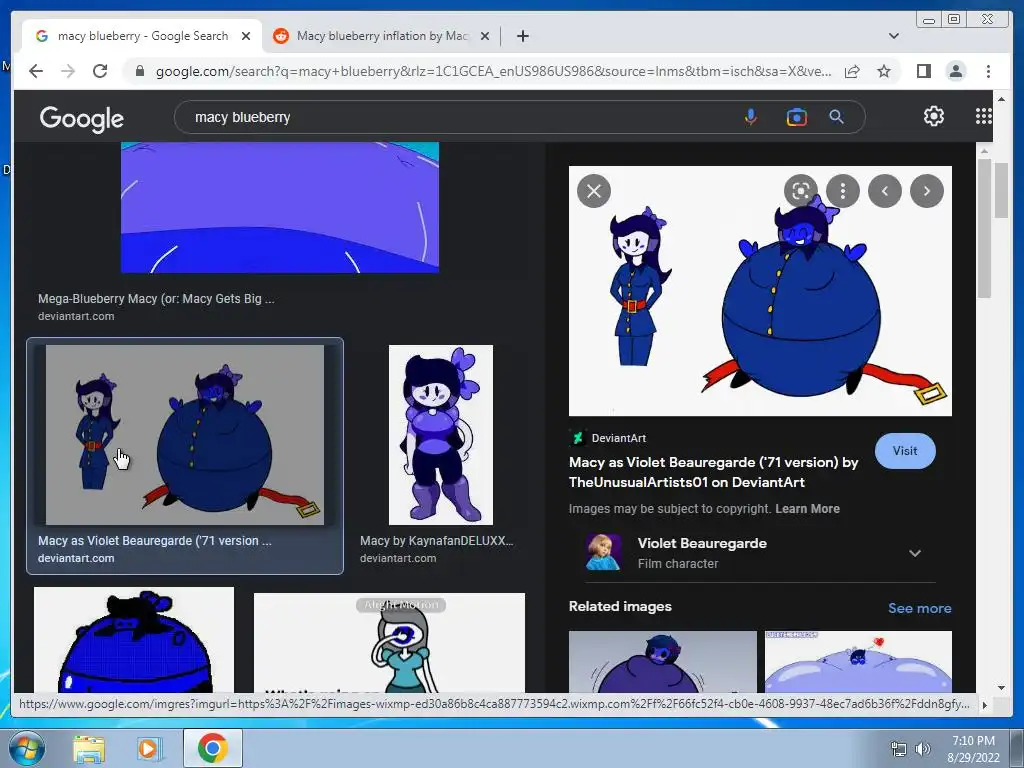Show previous image in preview
This screenshot has width=1024, height=768.
tap(885, 191)
